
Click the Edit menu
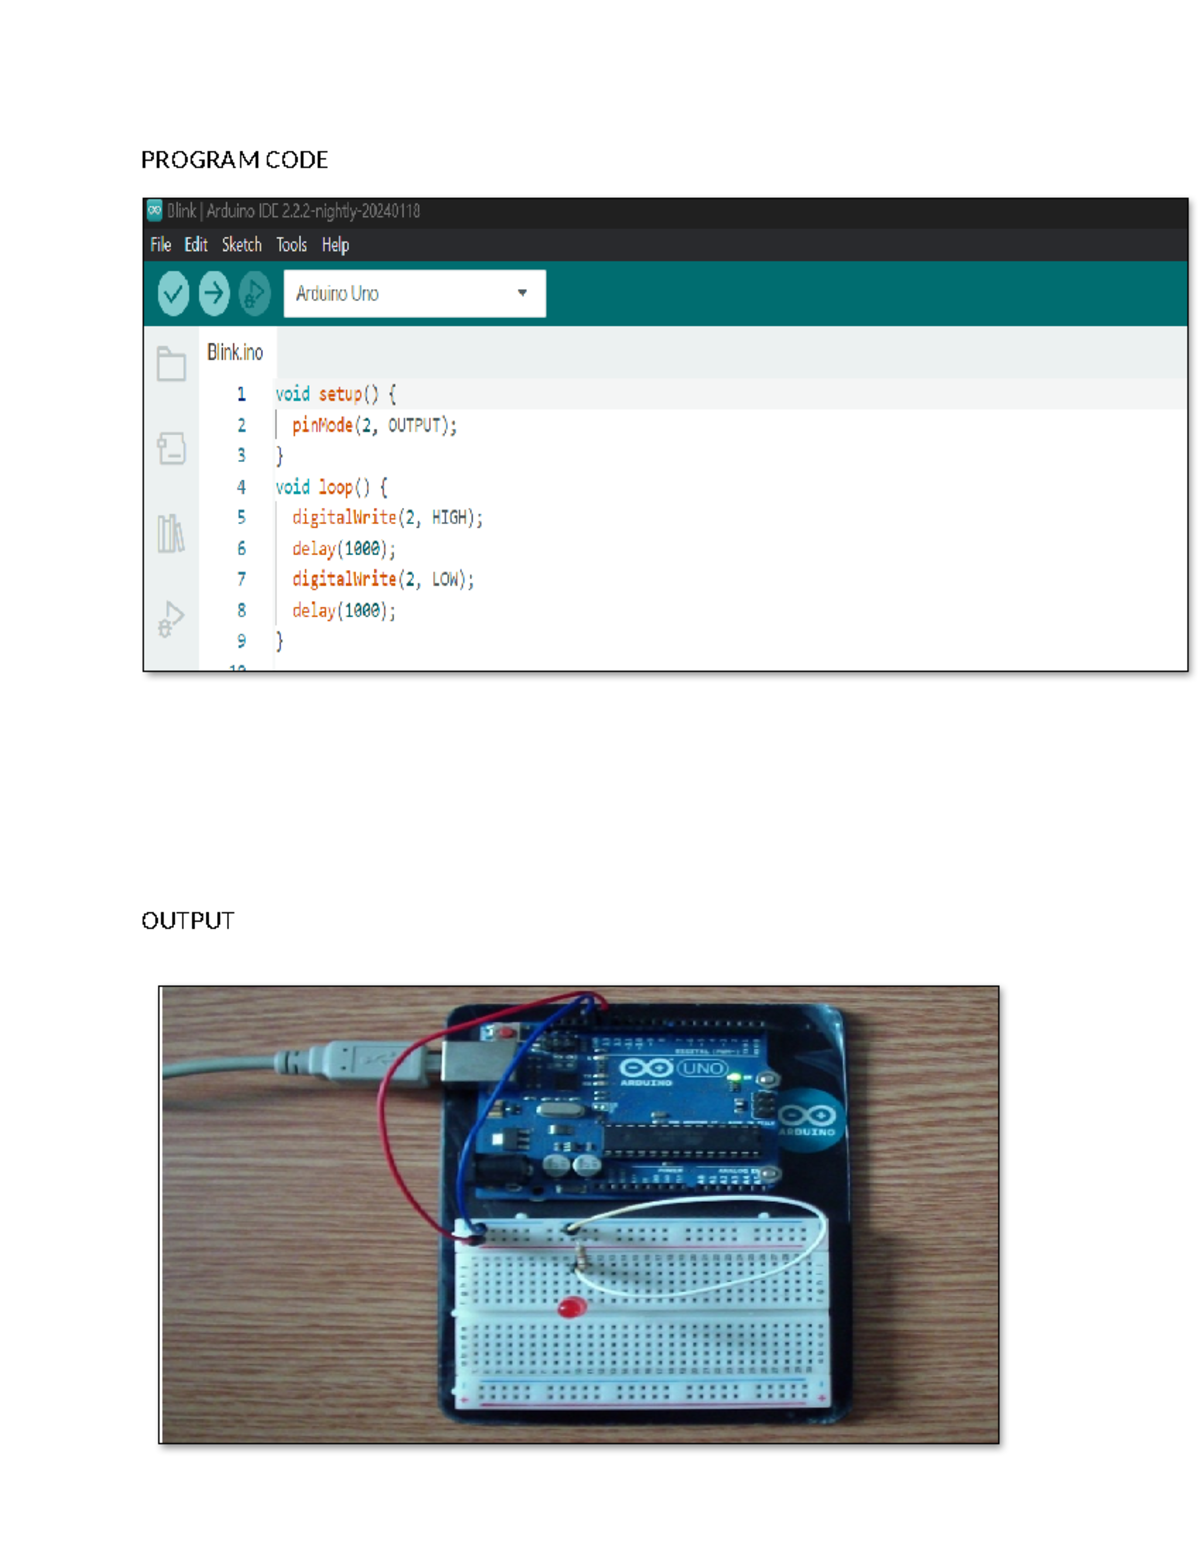(x=195, y=245)
